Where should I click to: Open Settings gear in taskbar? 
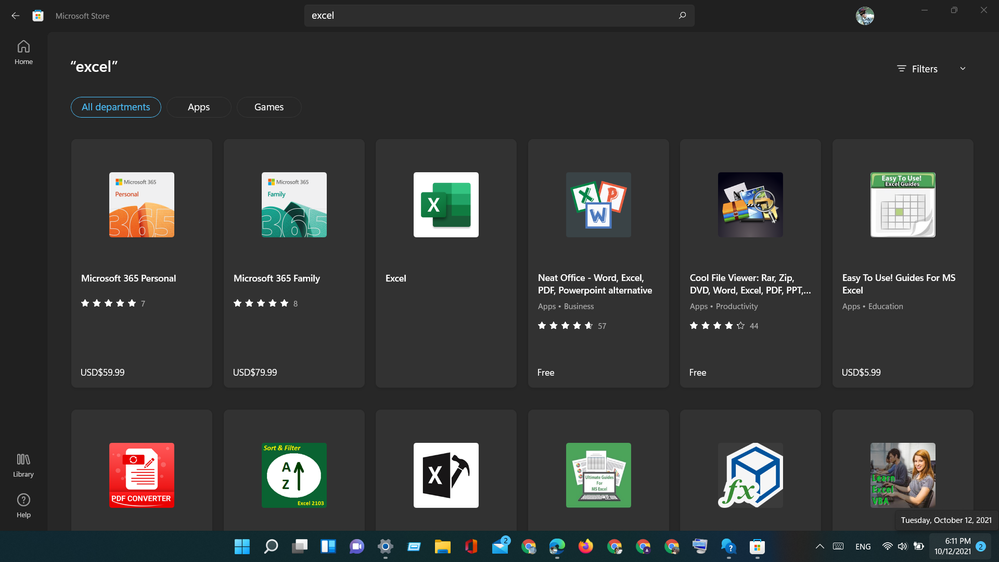(x=385, y=547)
